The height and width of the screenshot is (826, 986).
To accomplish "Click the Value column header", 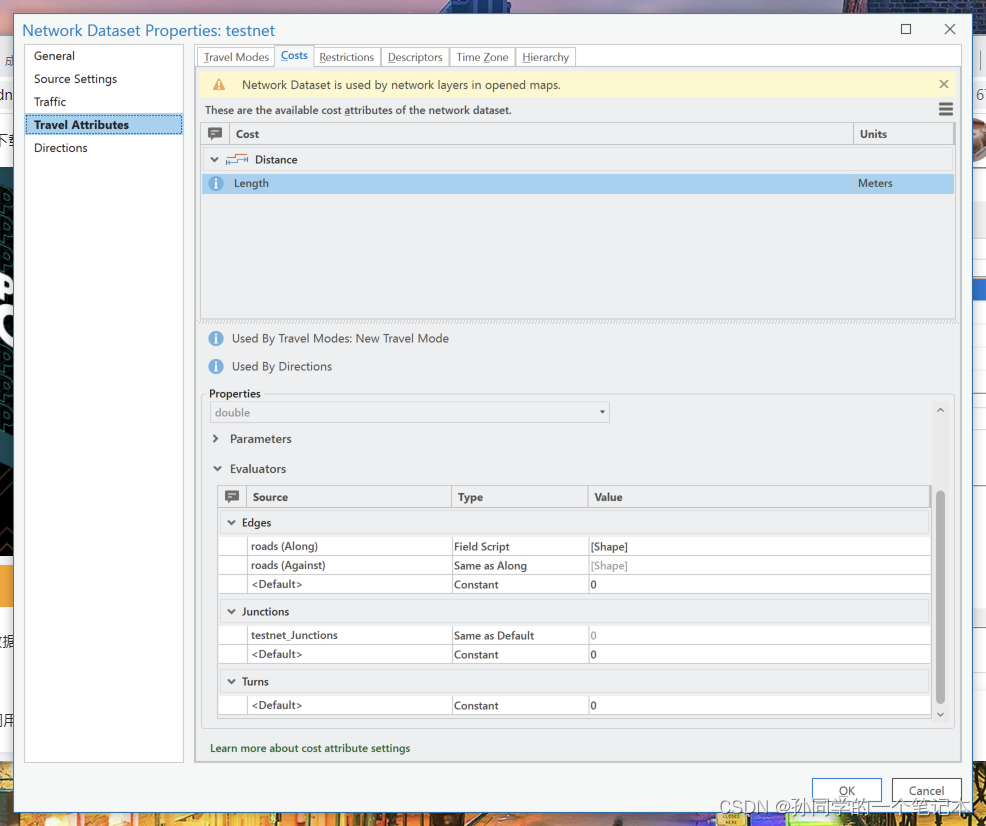I will coord(759,497).
